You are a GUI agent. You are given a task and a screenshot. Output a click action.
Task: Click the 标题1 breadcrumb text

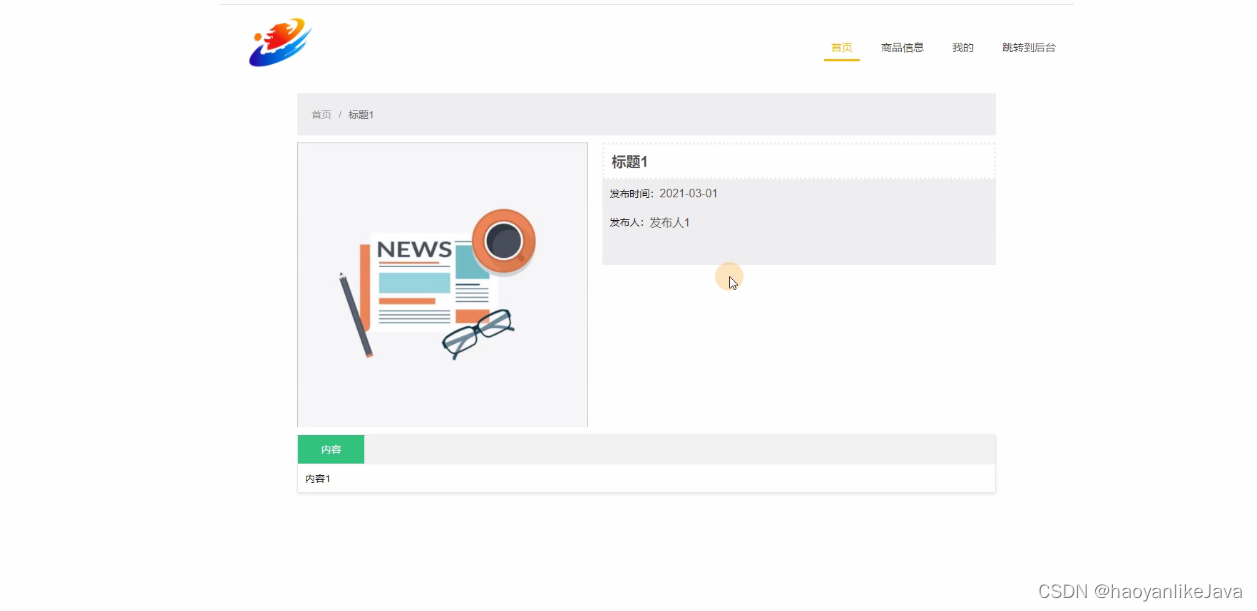click(x=361, y=115)
